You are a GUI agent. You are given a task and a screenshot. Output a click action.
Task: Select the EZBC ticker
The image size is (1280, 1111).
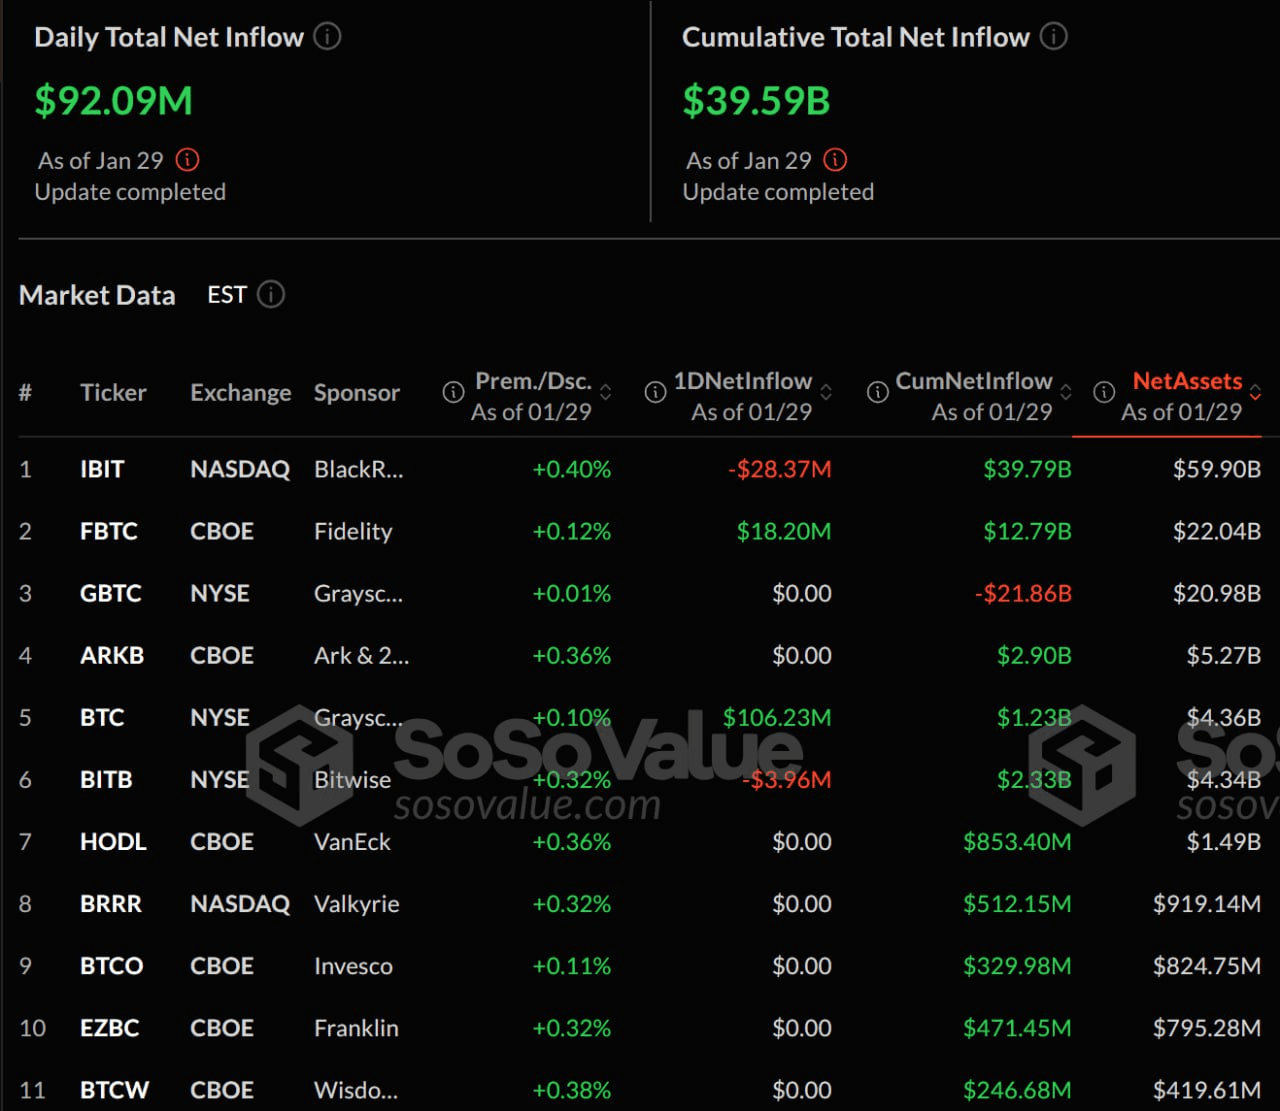coord(110,1027)
